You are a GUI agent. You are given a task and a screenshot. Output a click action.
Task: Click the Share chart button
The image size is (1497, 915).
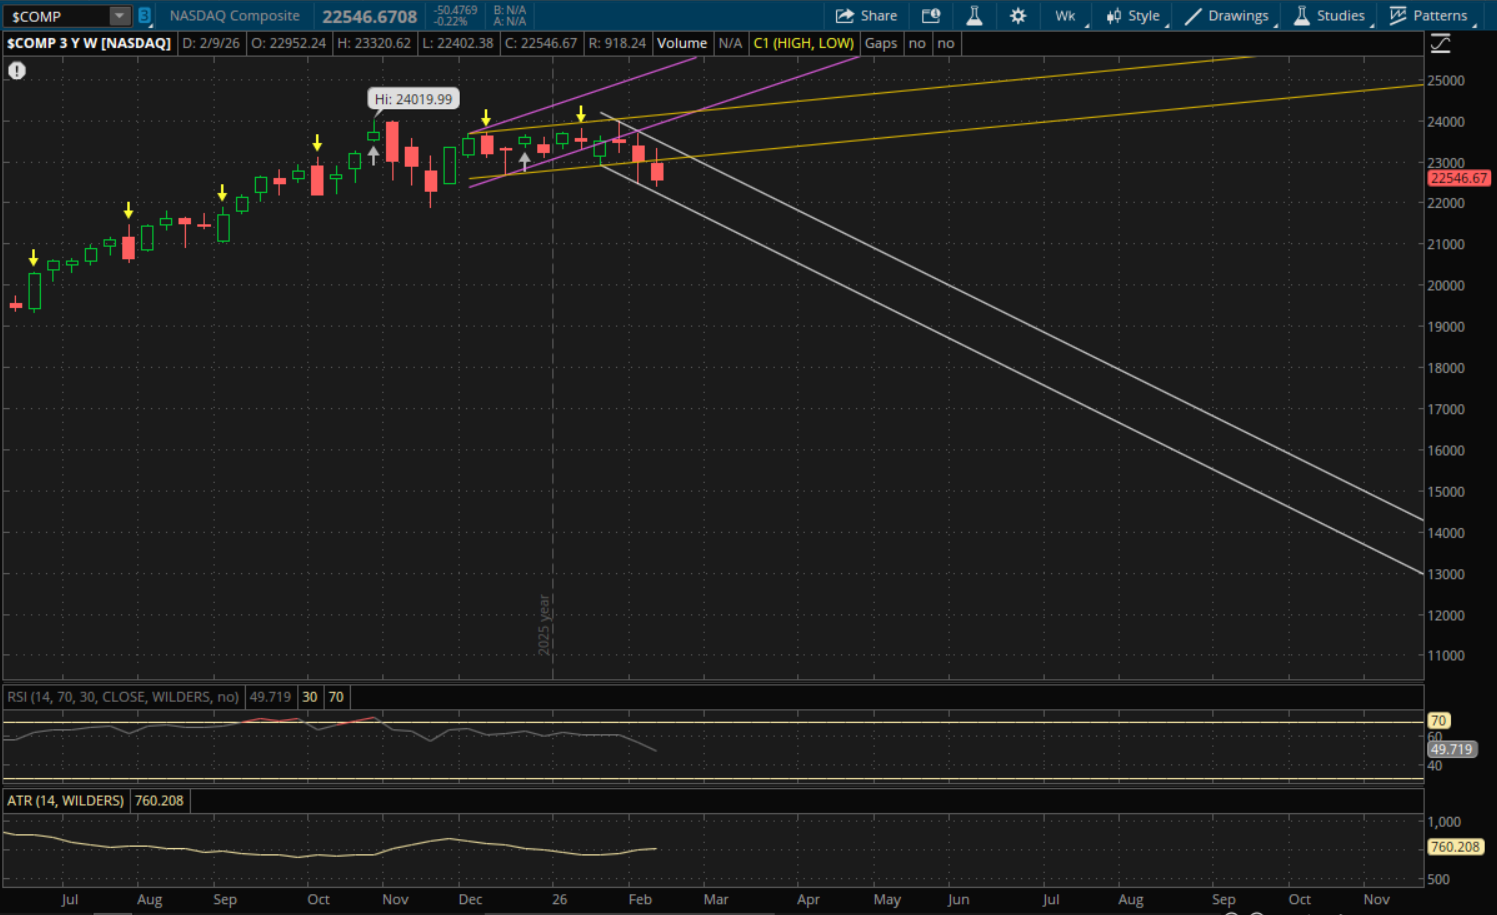(x=866, y=16)
